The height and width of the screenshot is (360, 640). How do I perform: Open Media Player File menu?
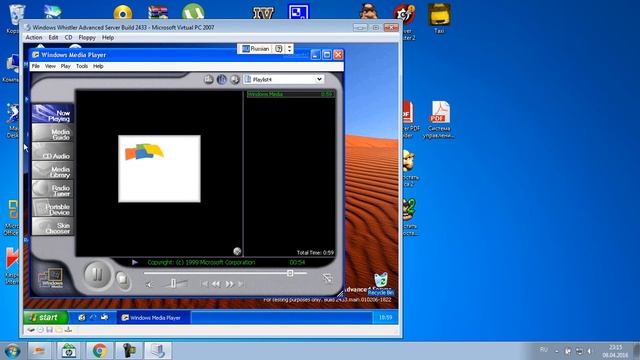pyautogui.click(x=36, y=66)
